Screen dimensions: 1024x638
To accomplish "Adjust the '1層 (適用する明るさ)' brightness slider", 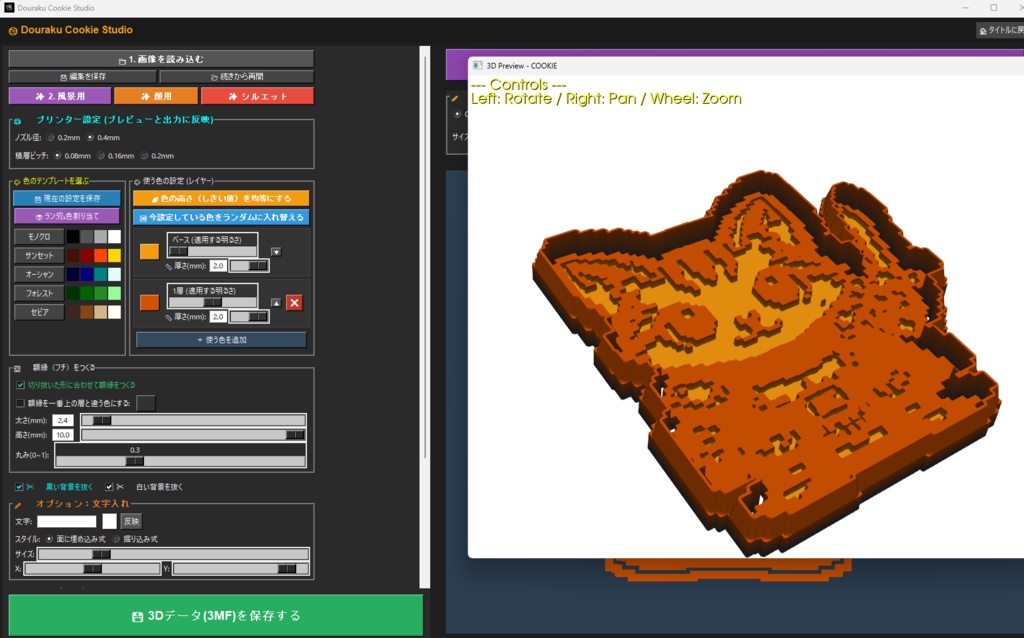I will pos(213,302).
